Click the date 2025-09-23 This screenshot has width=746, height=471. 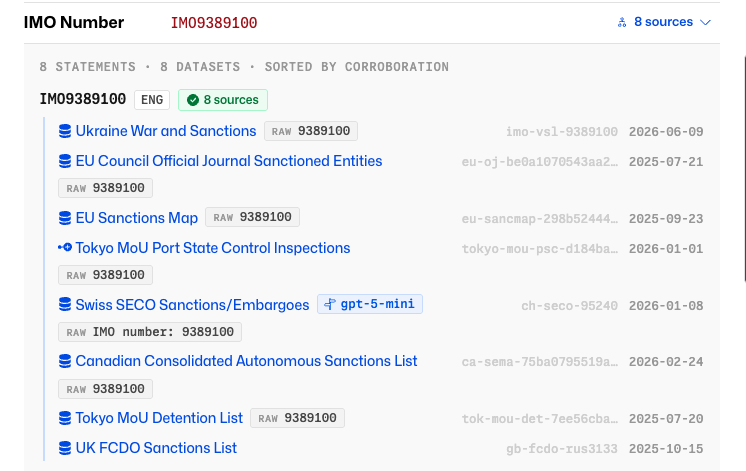[x=666, y=219]
